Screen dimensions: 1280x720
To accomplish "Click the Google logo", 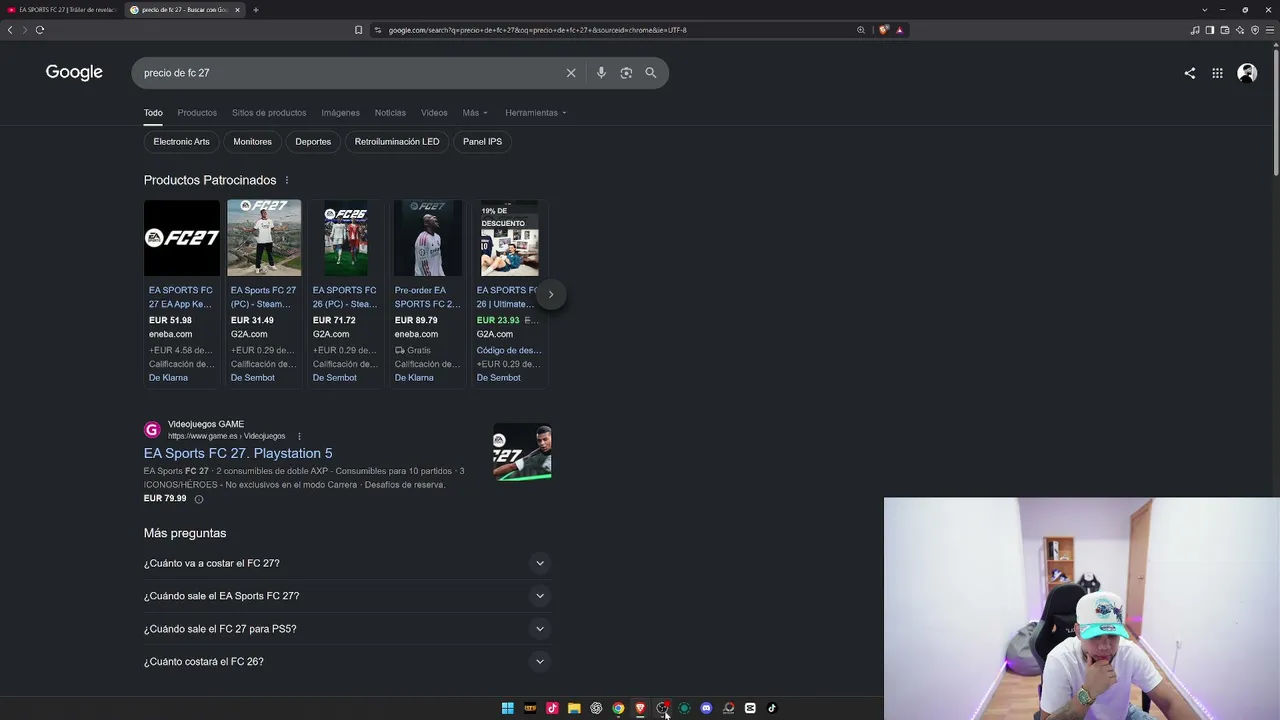I will [74, 72].
